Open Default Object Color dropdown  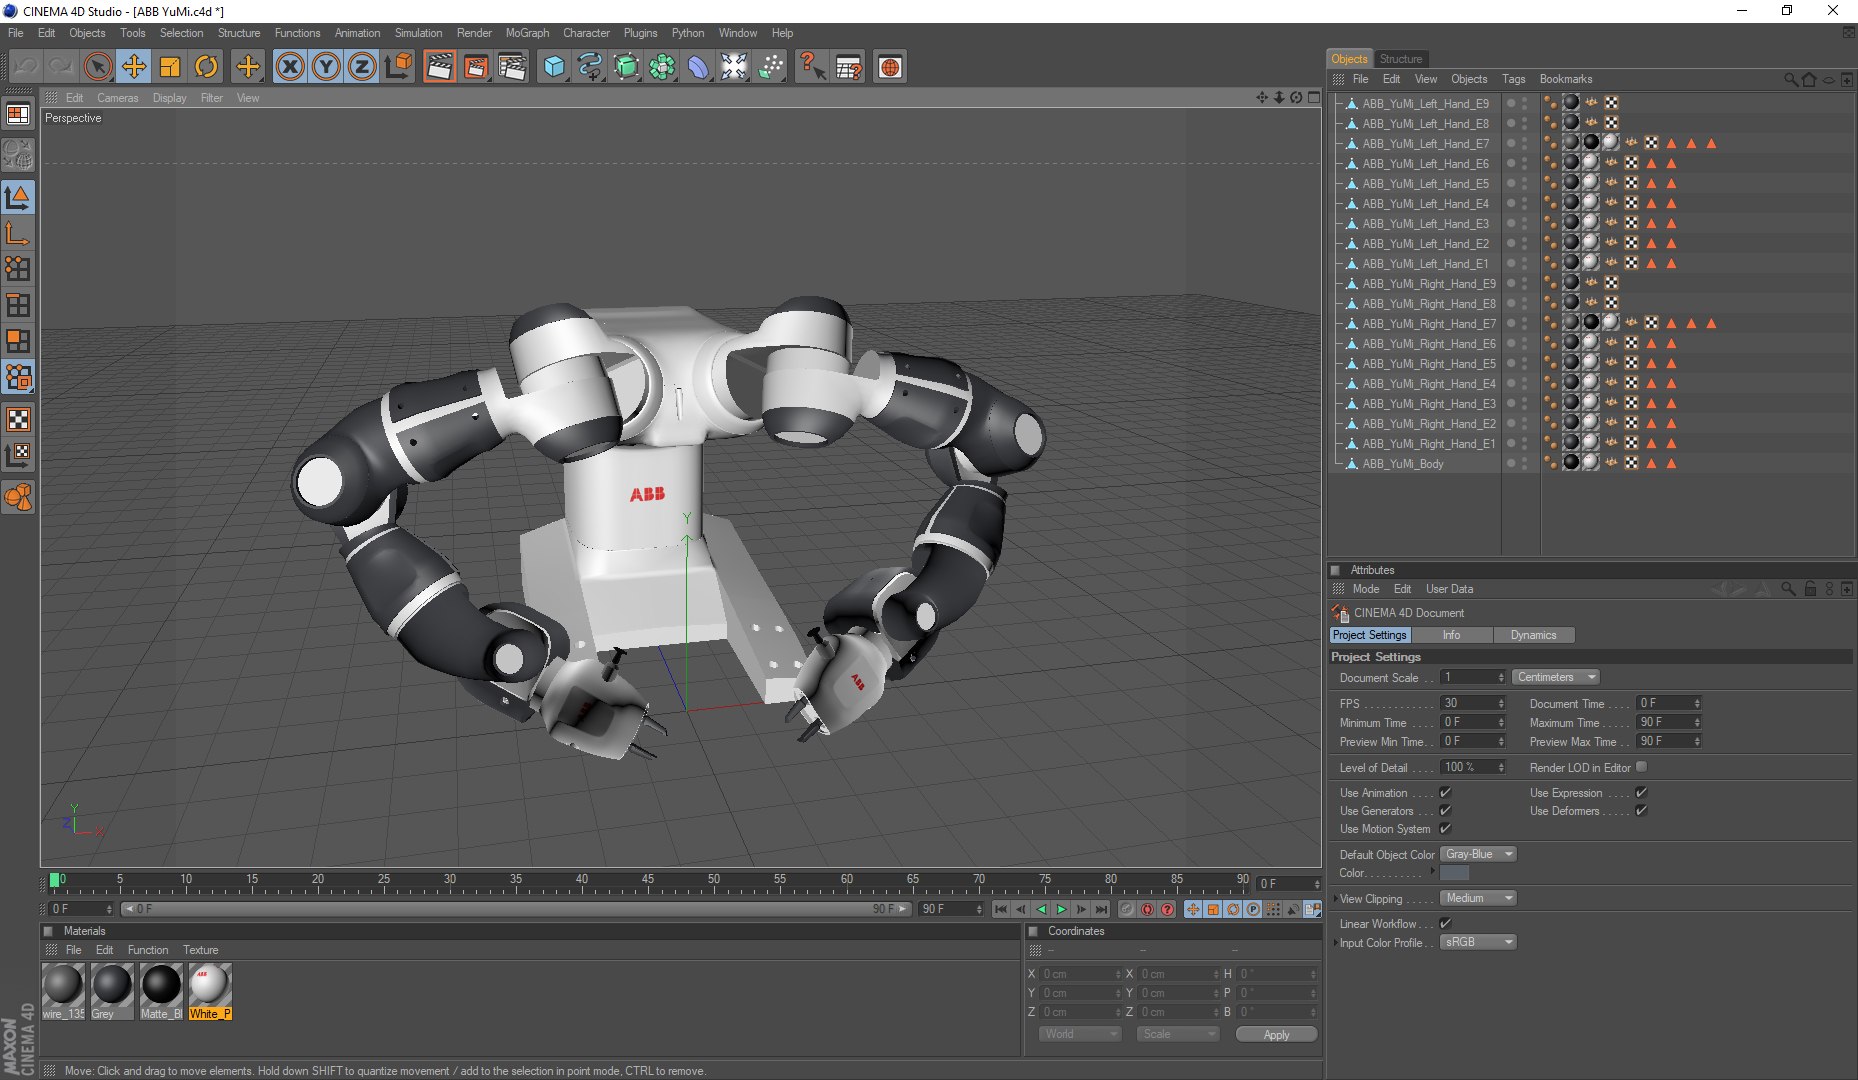[1478, 854]
